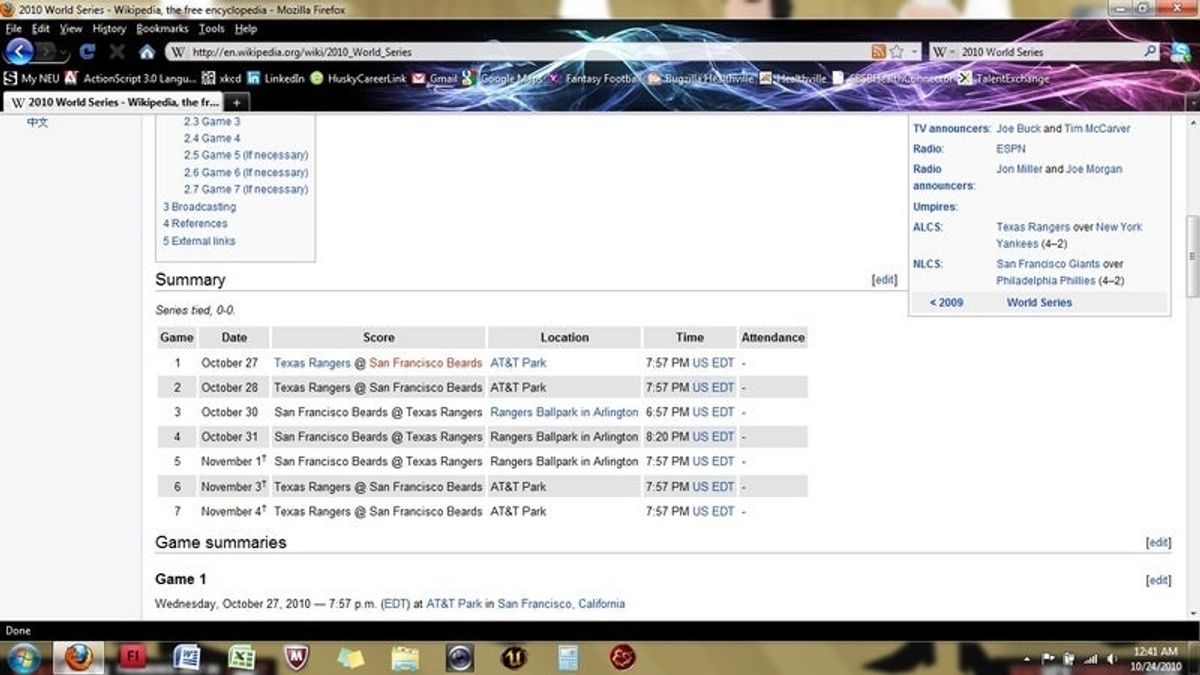Reload the page with the refresh icon
This screenshot has height=675, width=1200.
tap(87, 52)
